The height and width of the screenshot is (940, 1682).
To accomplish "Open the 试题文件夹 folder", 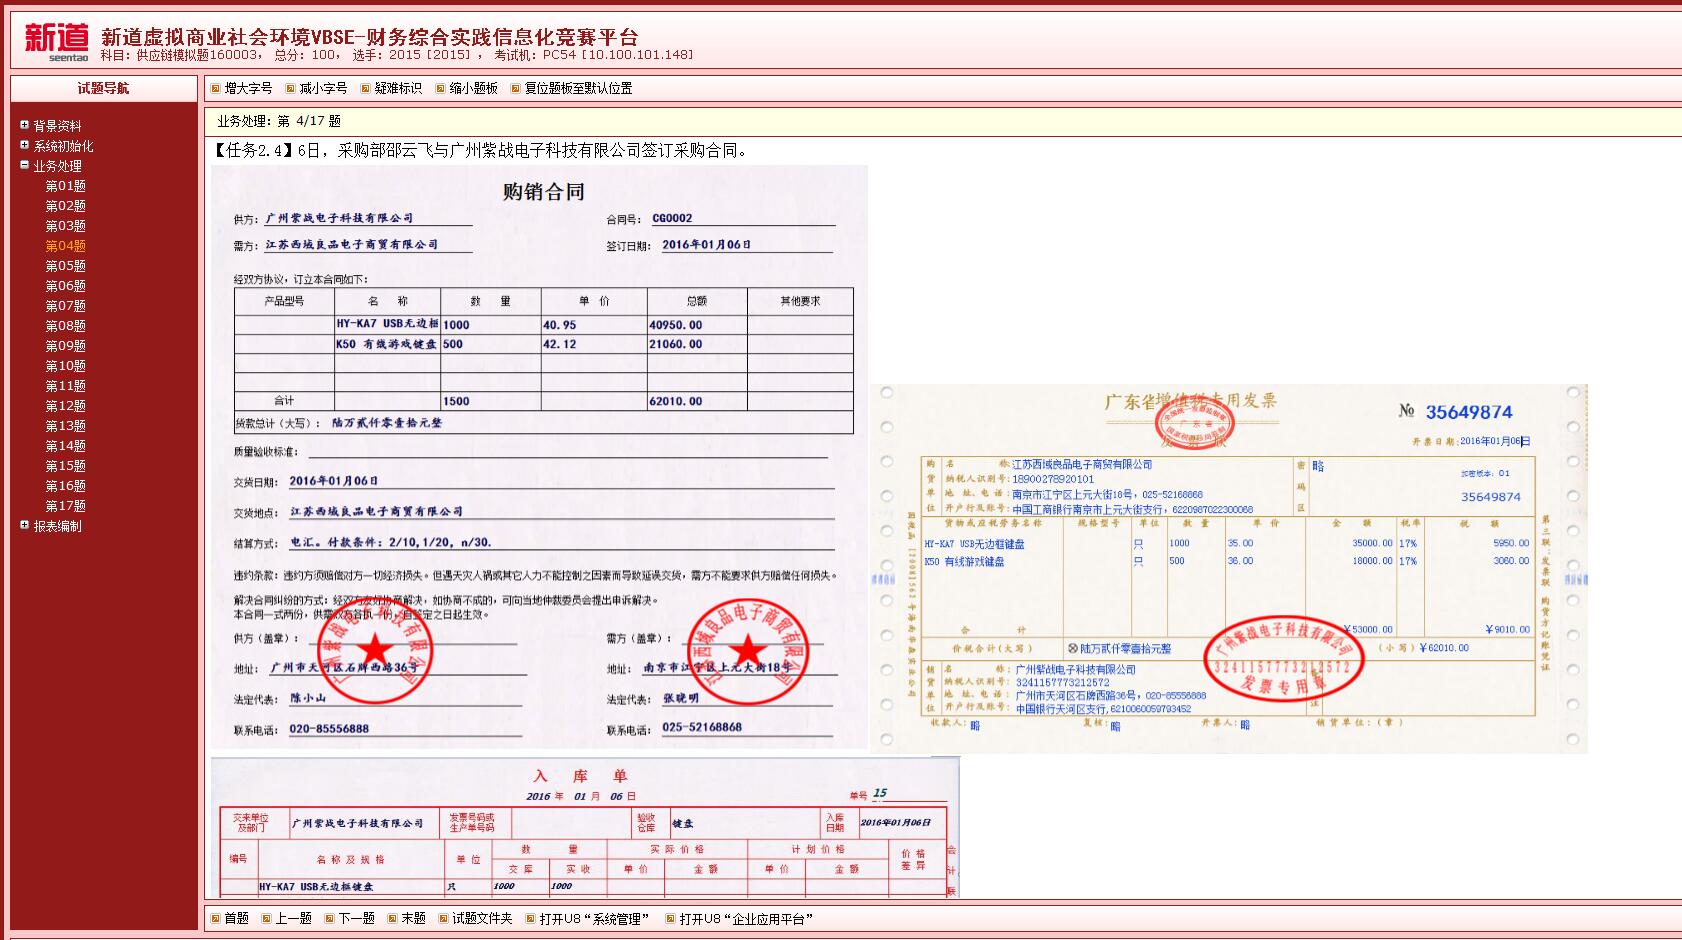I will (x=475, y=918).
